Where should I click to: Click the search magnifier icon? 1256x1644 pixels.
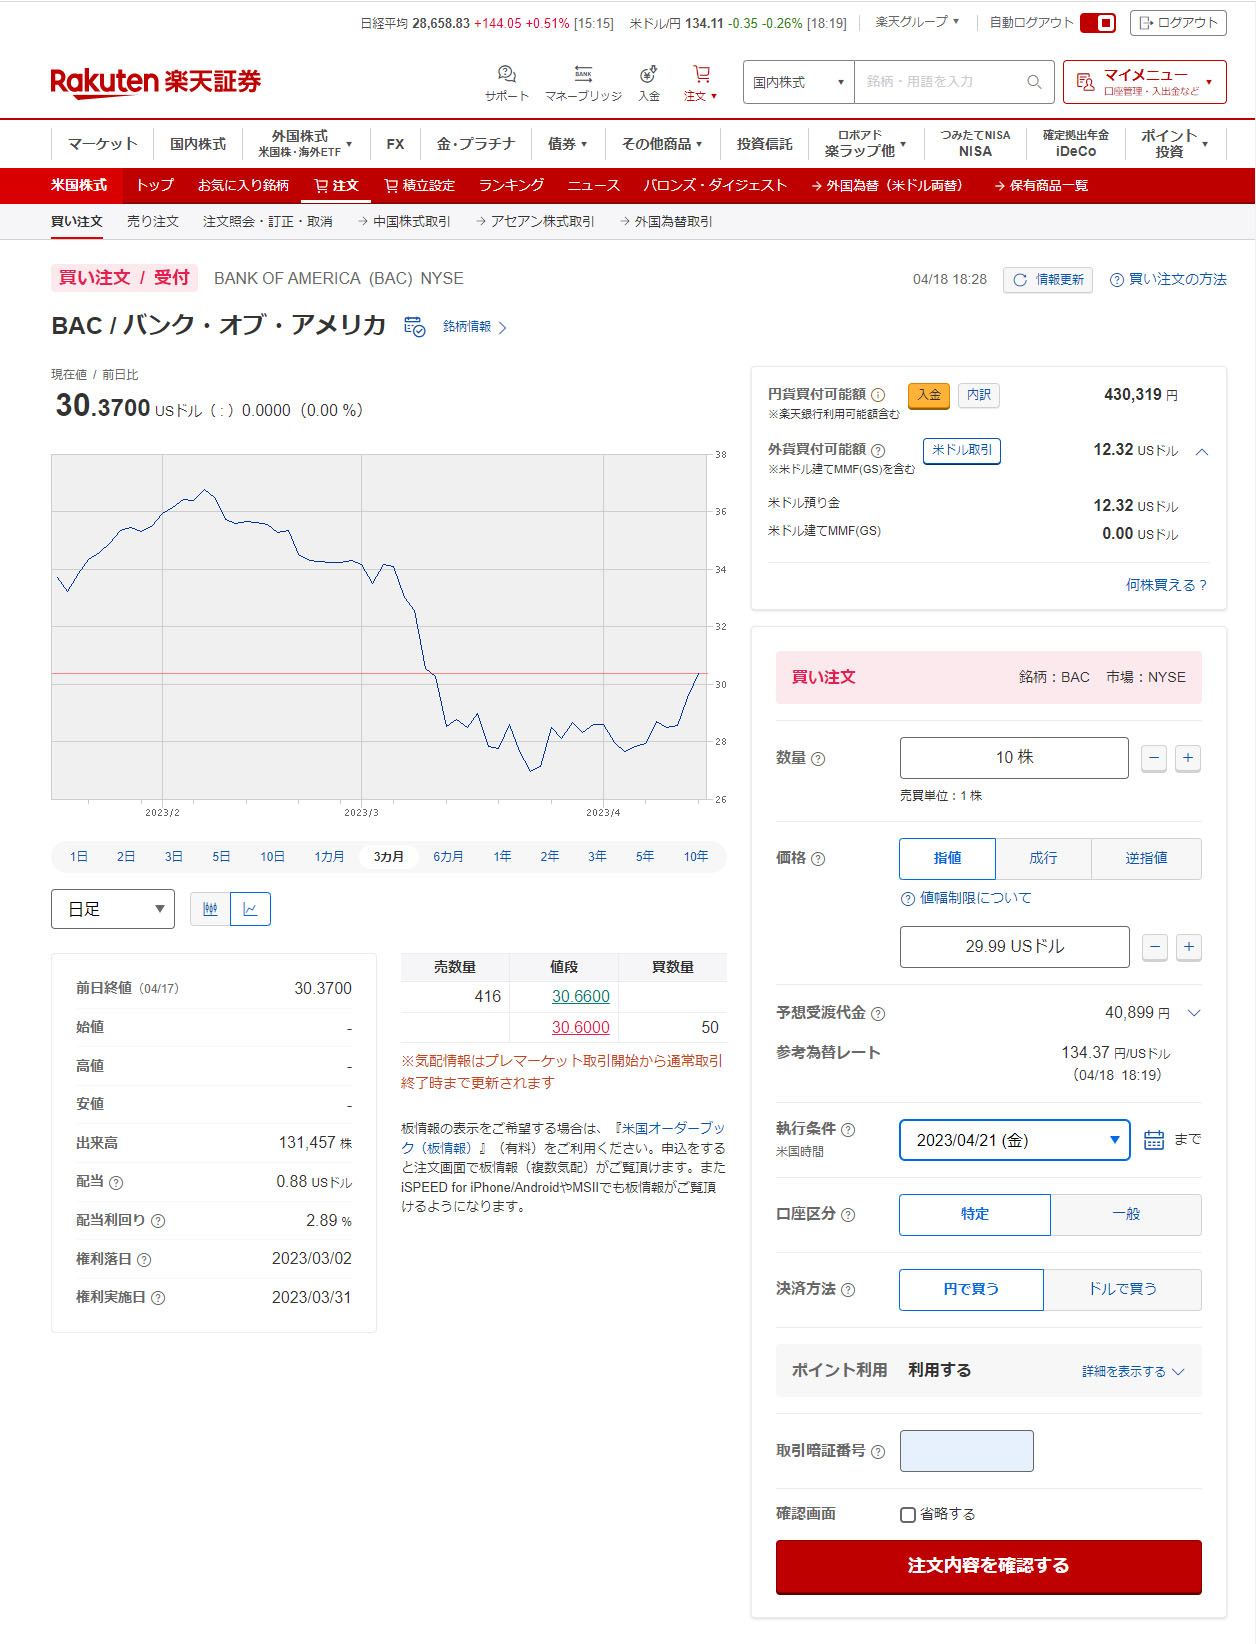[x=1034, y=82]
